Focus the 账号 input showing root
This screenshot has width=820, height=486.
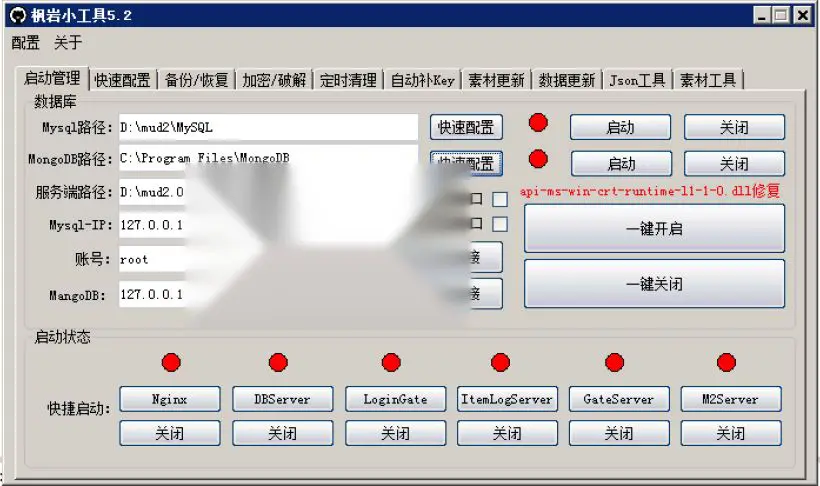152,259
